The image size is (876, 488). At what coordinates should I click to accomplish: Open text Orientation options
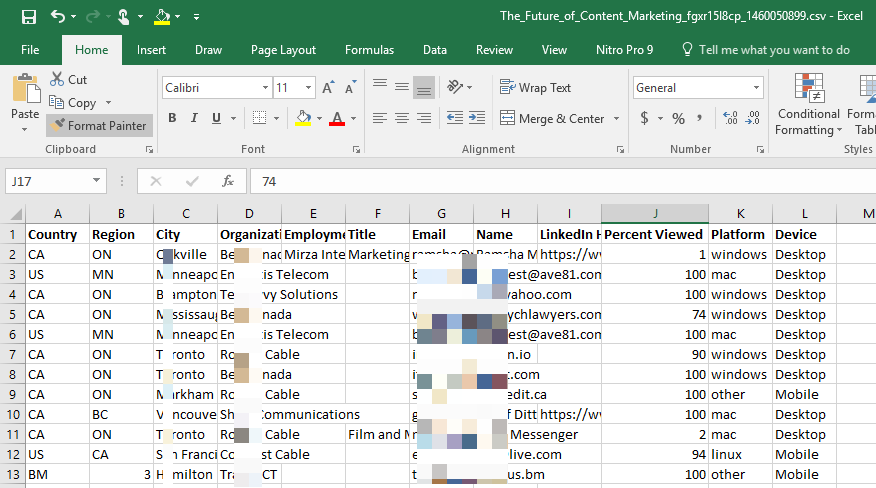455,87
